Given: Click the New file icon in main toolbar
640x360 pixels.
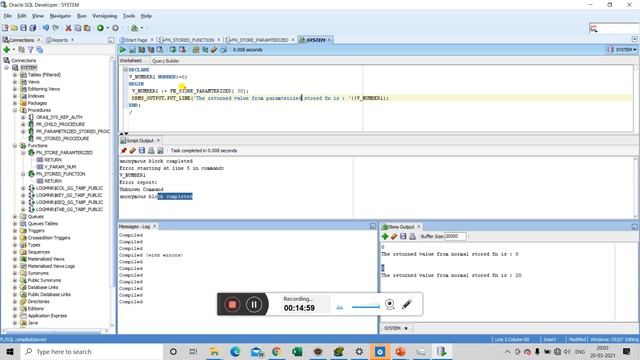Looking at the screenshot, I should [5, 28].
